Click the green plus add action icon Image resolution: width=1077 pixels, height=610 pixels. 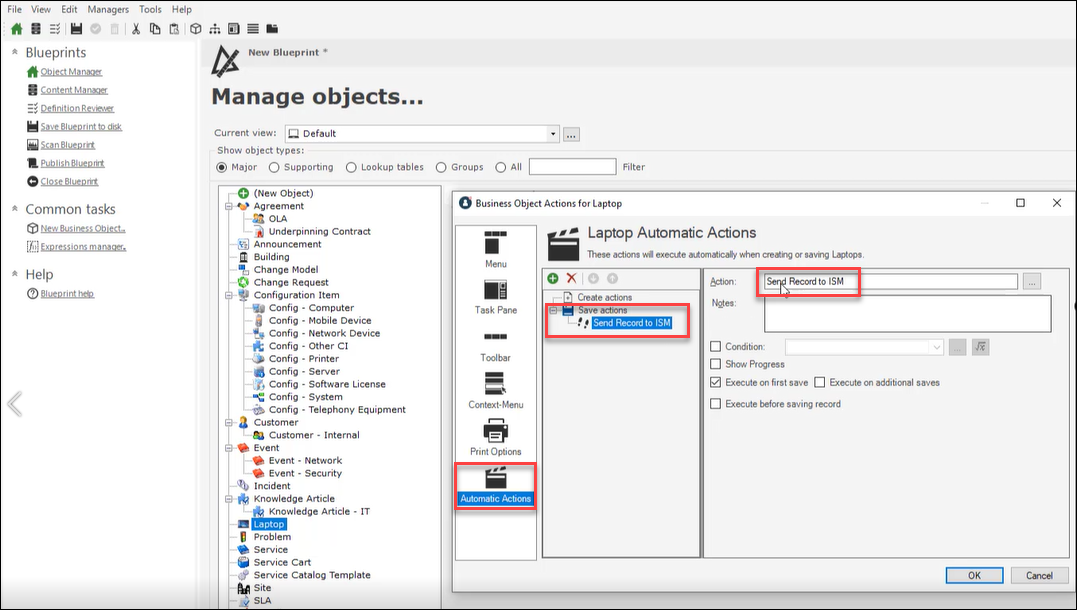[x=553, y=278]
